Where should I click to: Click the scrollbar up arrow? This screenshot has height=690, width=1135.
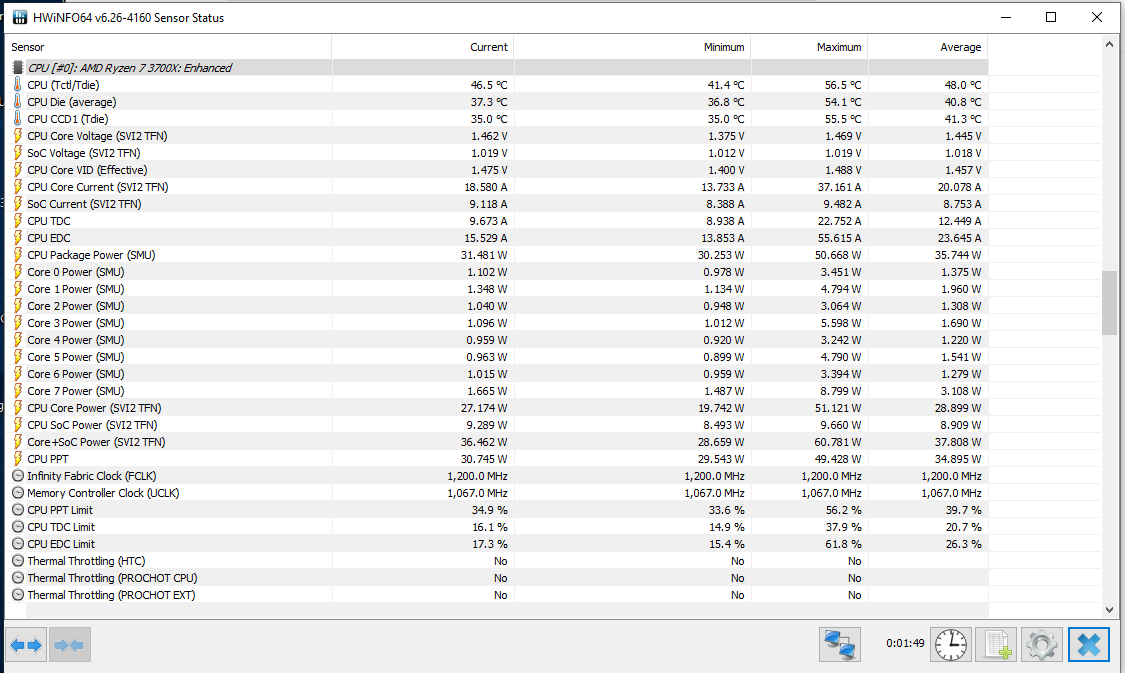click(x=1109, y=45)
